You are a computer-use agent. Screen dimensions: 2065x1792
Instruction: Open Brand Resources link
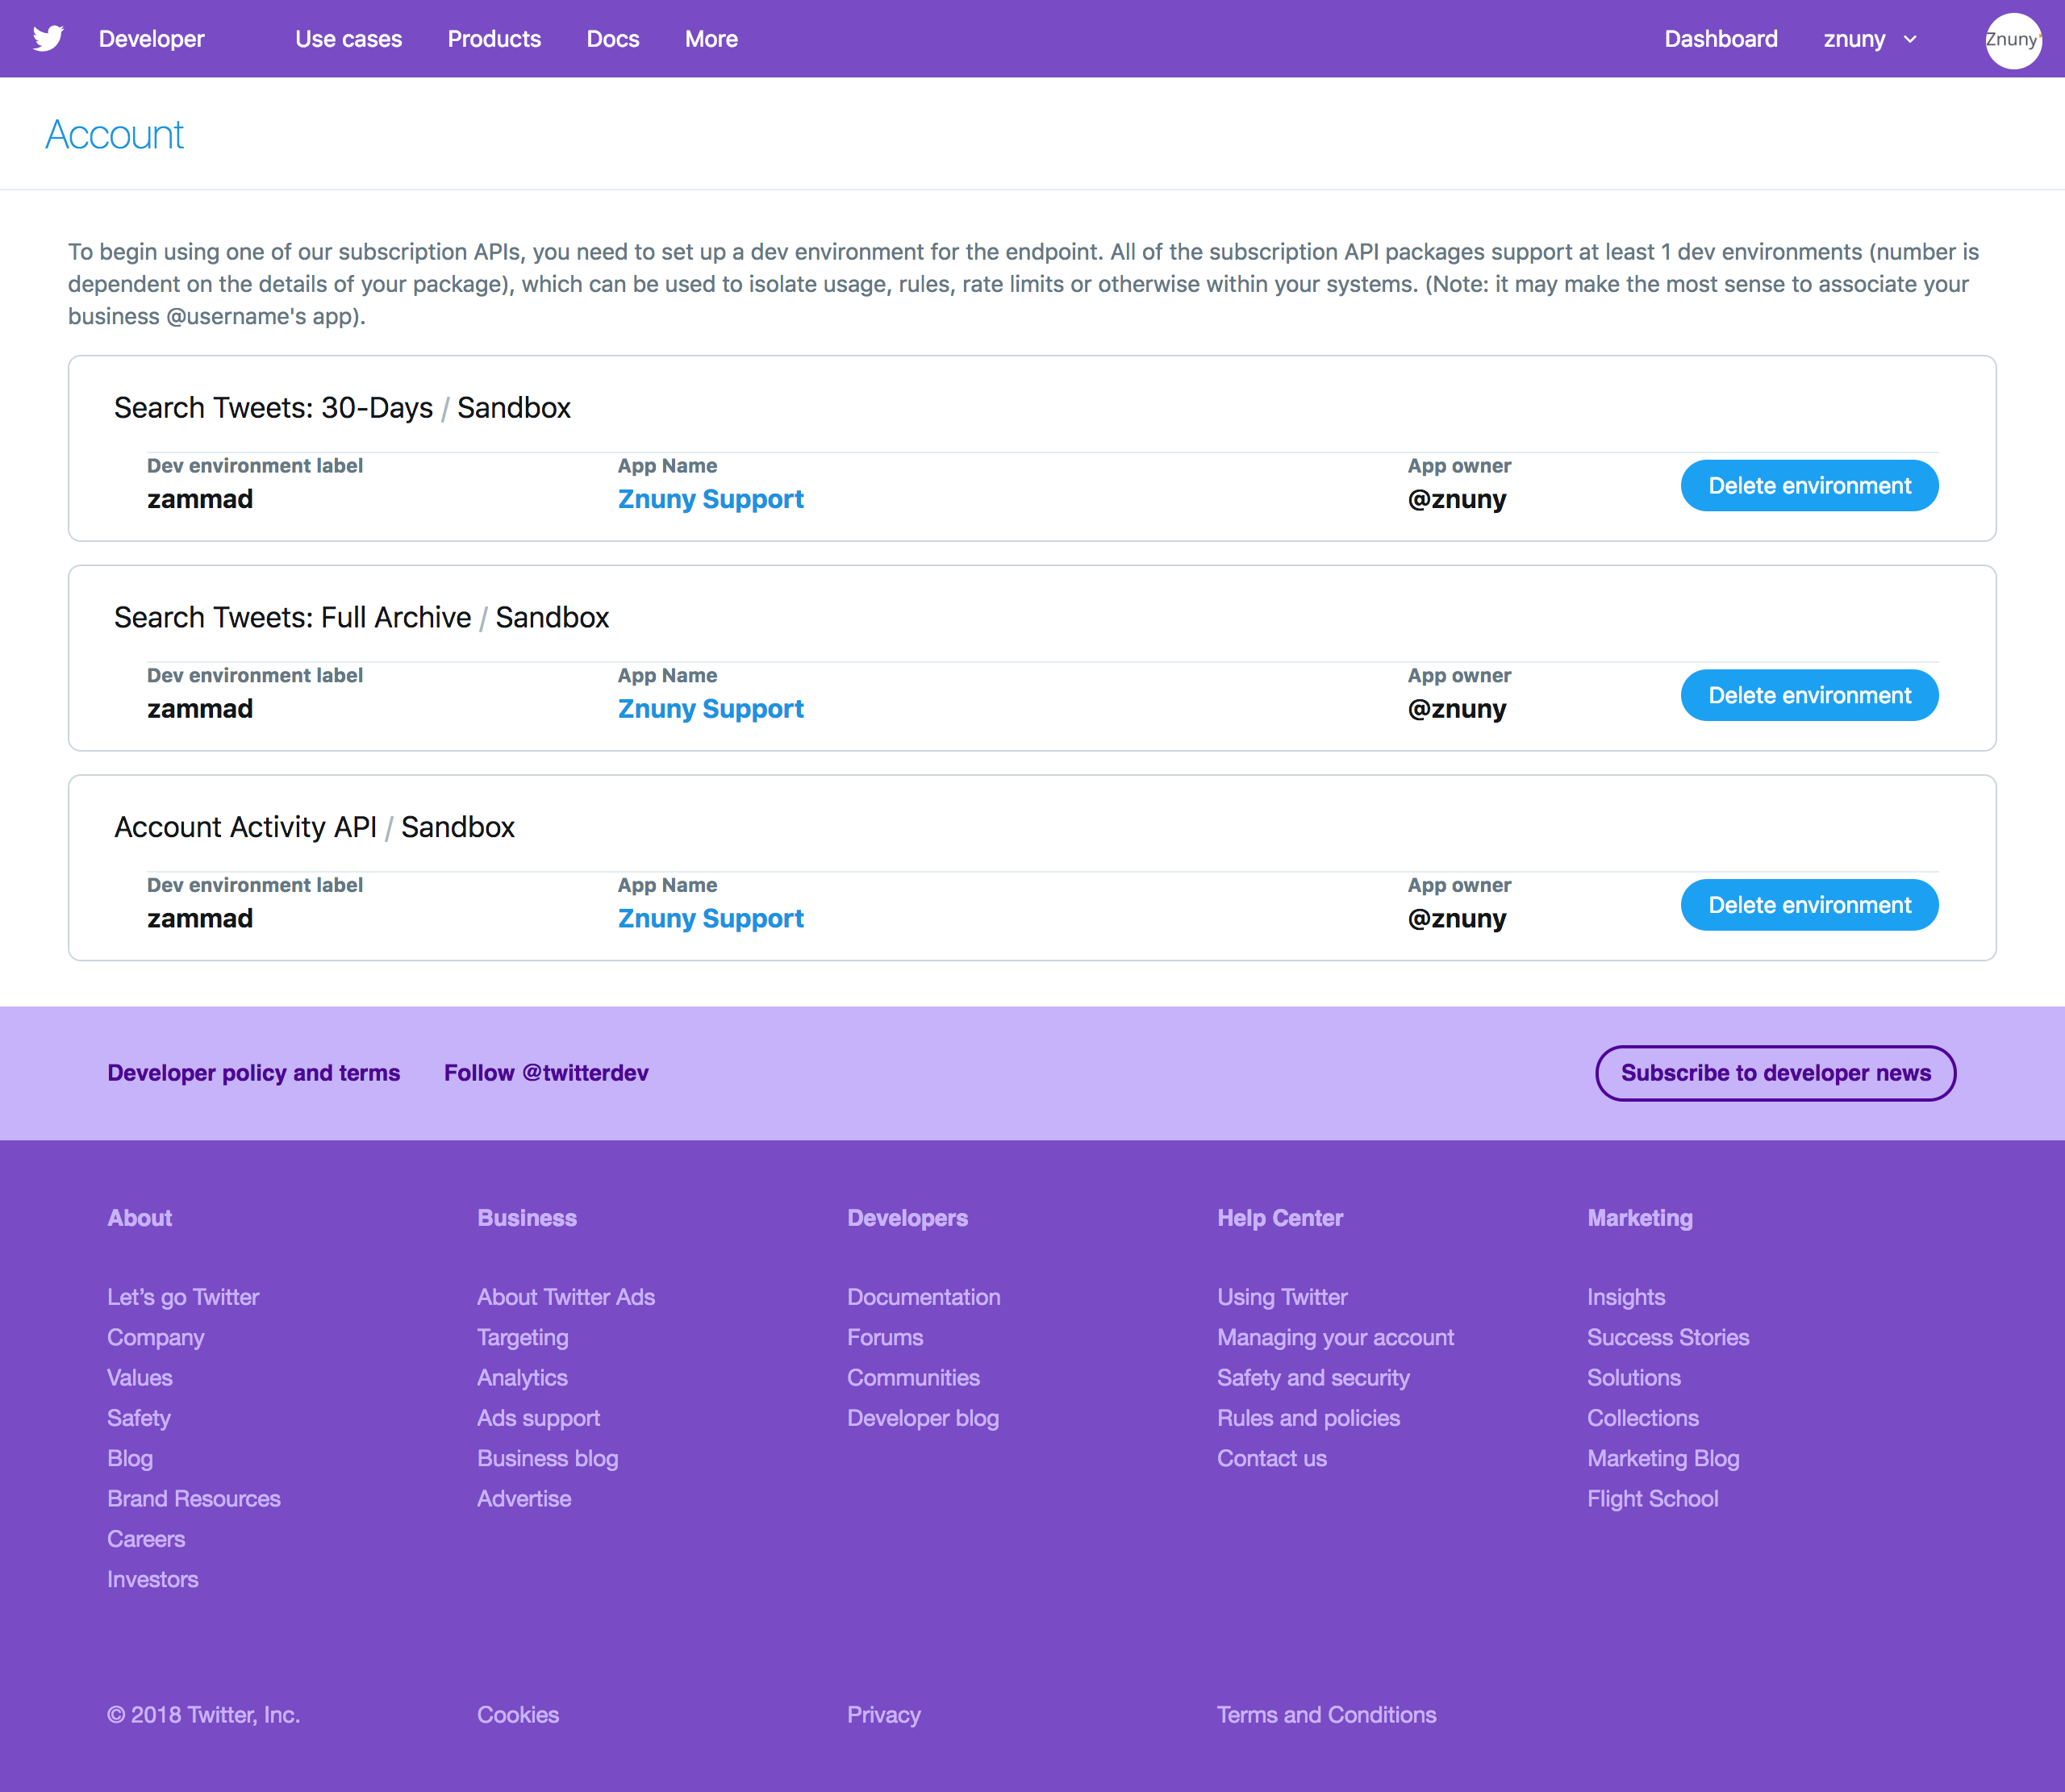point(194,1499)
